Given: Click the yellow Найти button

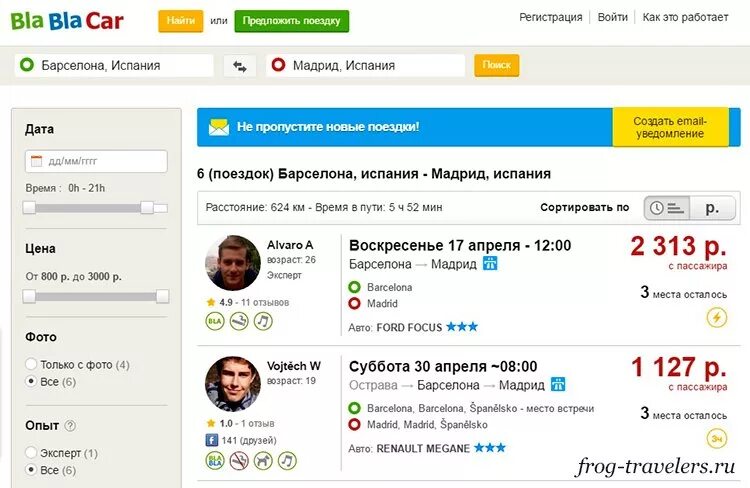Looking at the screenshot, I should coord(181,21).
